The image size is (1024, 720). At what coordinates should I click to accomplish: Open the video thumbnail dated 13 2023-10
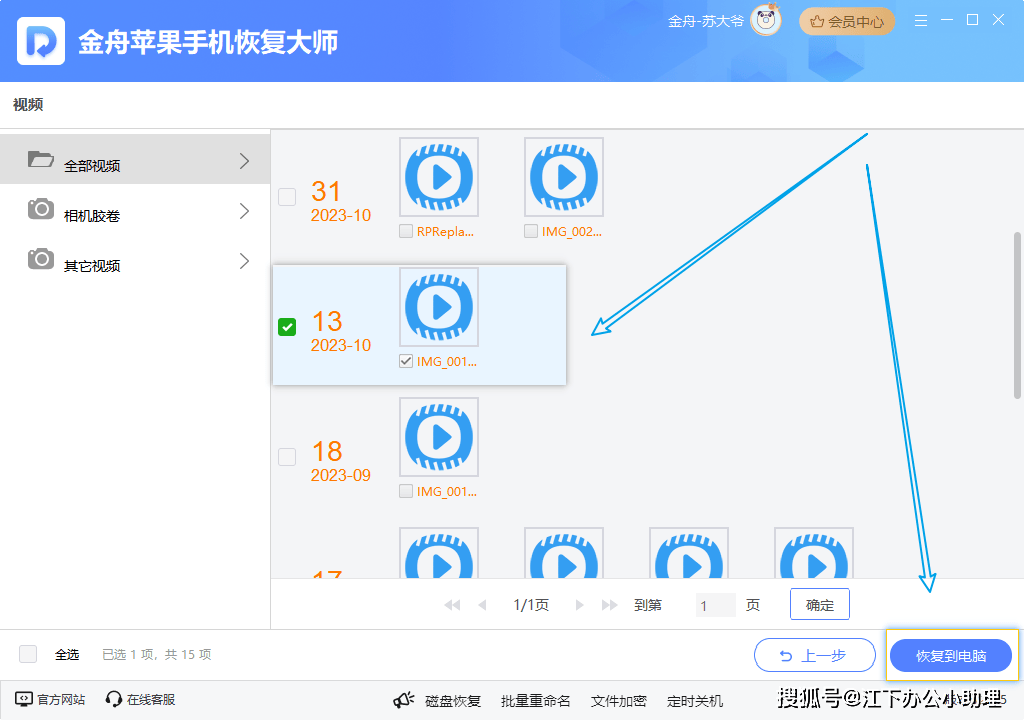coord(439,307)
